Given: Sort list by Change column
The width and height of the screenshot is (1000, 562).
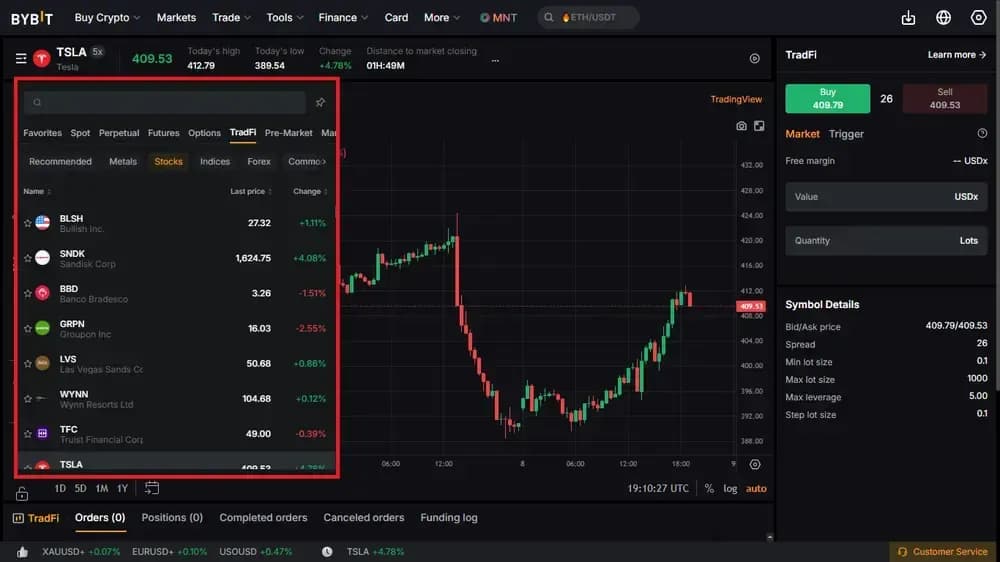Looking at the screenshot, I should [310, 191].
